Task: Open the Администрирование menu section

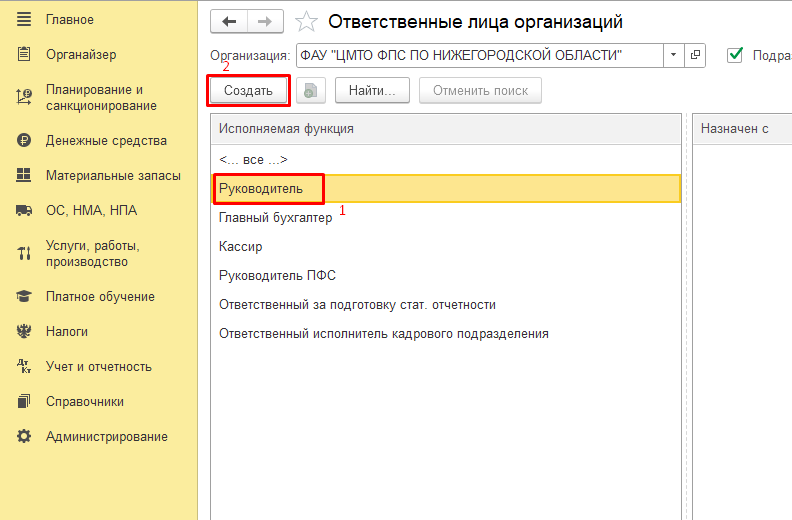Action: (107, 437)
